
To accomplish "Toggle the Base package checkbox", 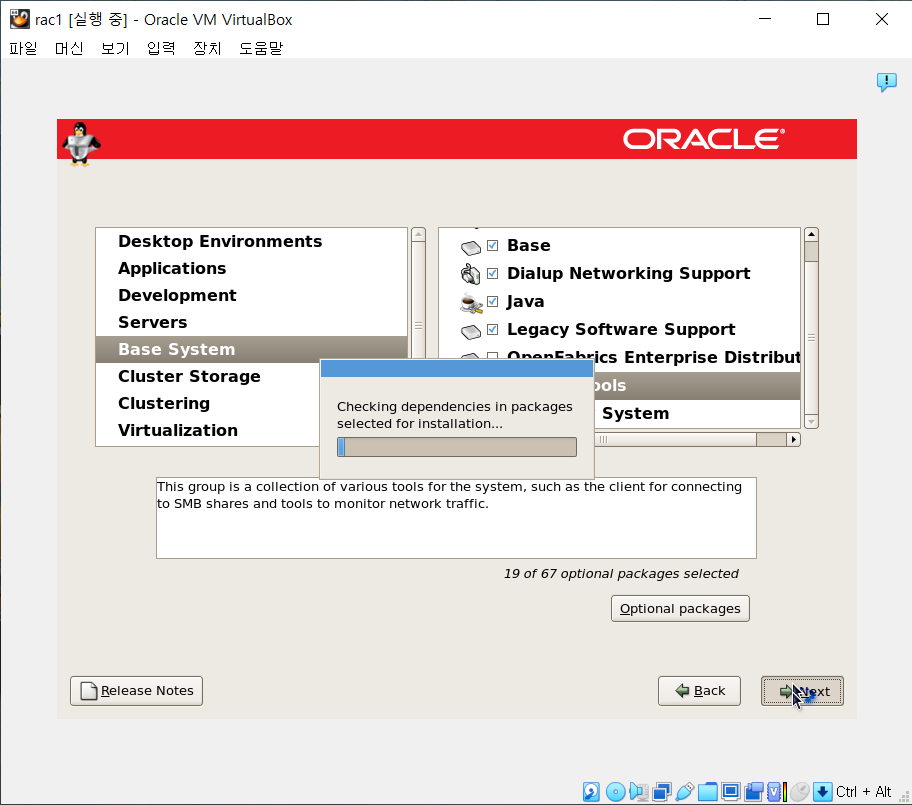I will (493, 245).
